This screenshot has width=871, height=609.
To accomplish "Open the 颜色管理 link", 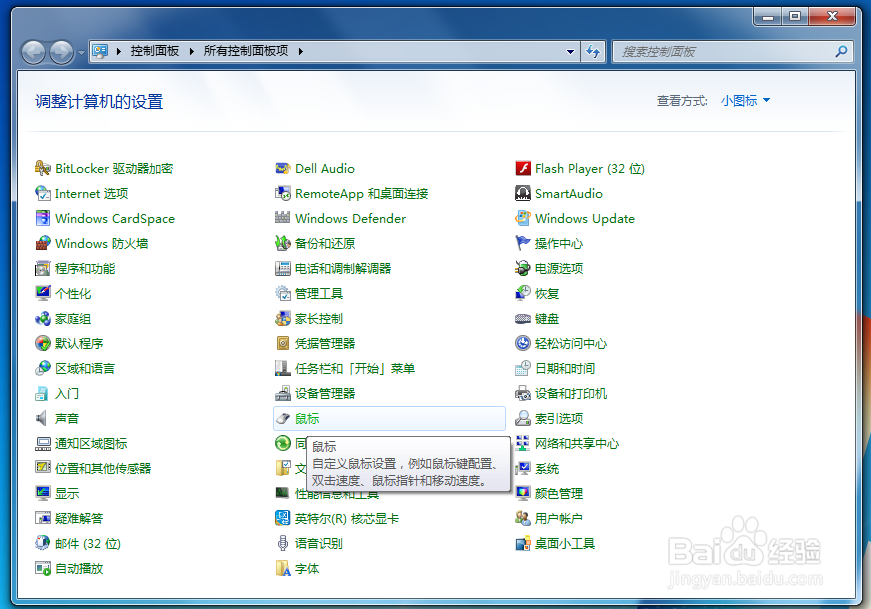I will (x=559, y=493).
